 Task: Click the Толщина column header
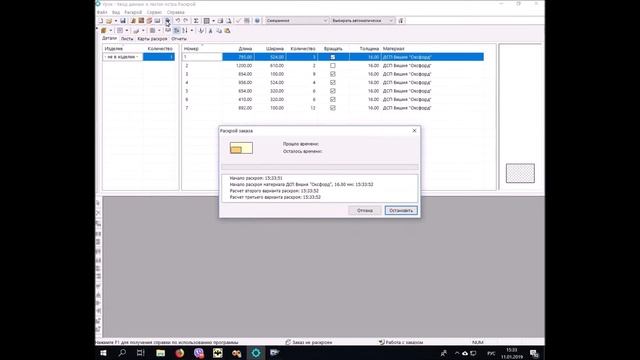369,49
